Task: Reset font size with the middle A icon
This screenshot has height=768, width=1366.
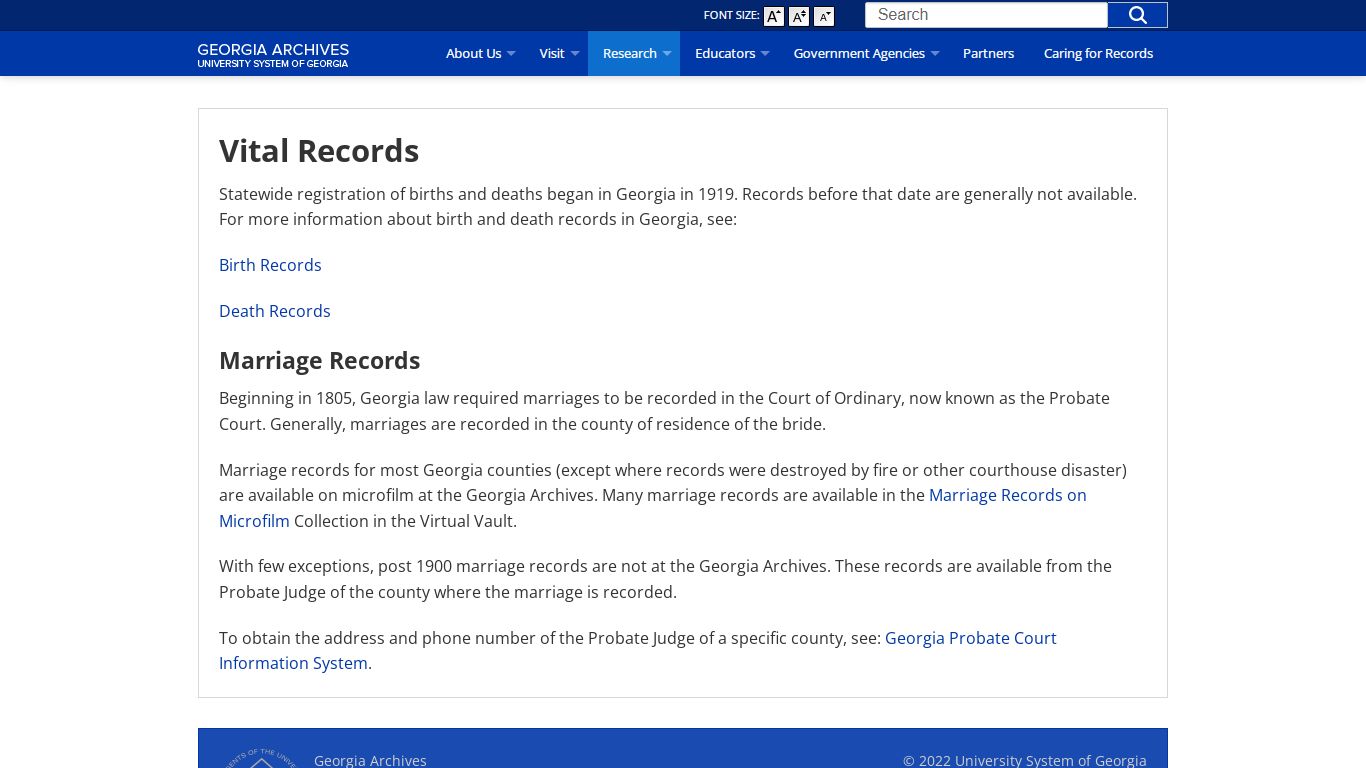Action: (799, 16)
